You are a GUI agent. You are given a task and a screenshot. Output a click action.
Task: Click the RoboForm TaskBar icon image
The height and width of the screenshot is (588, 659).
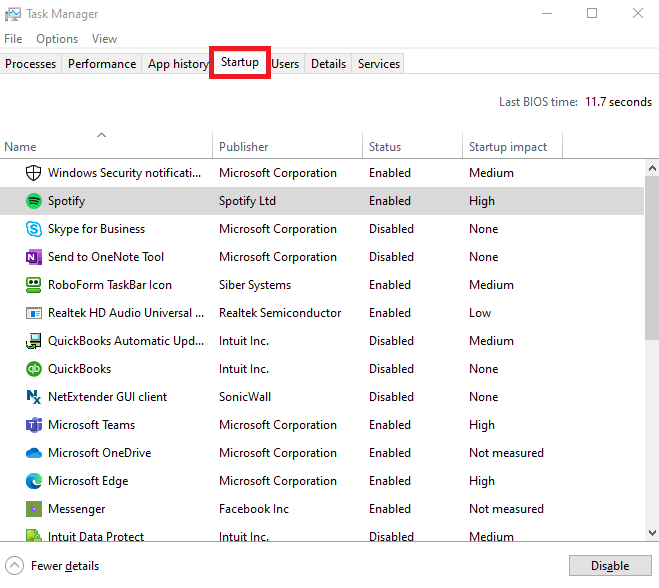[x=34, y=285]
